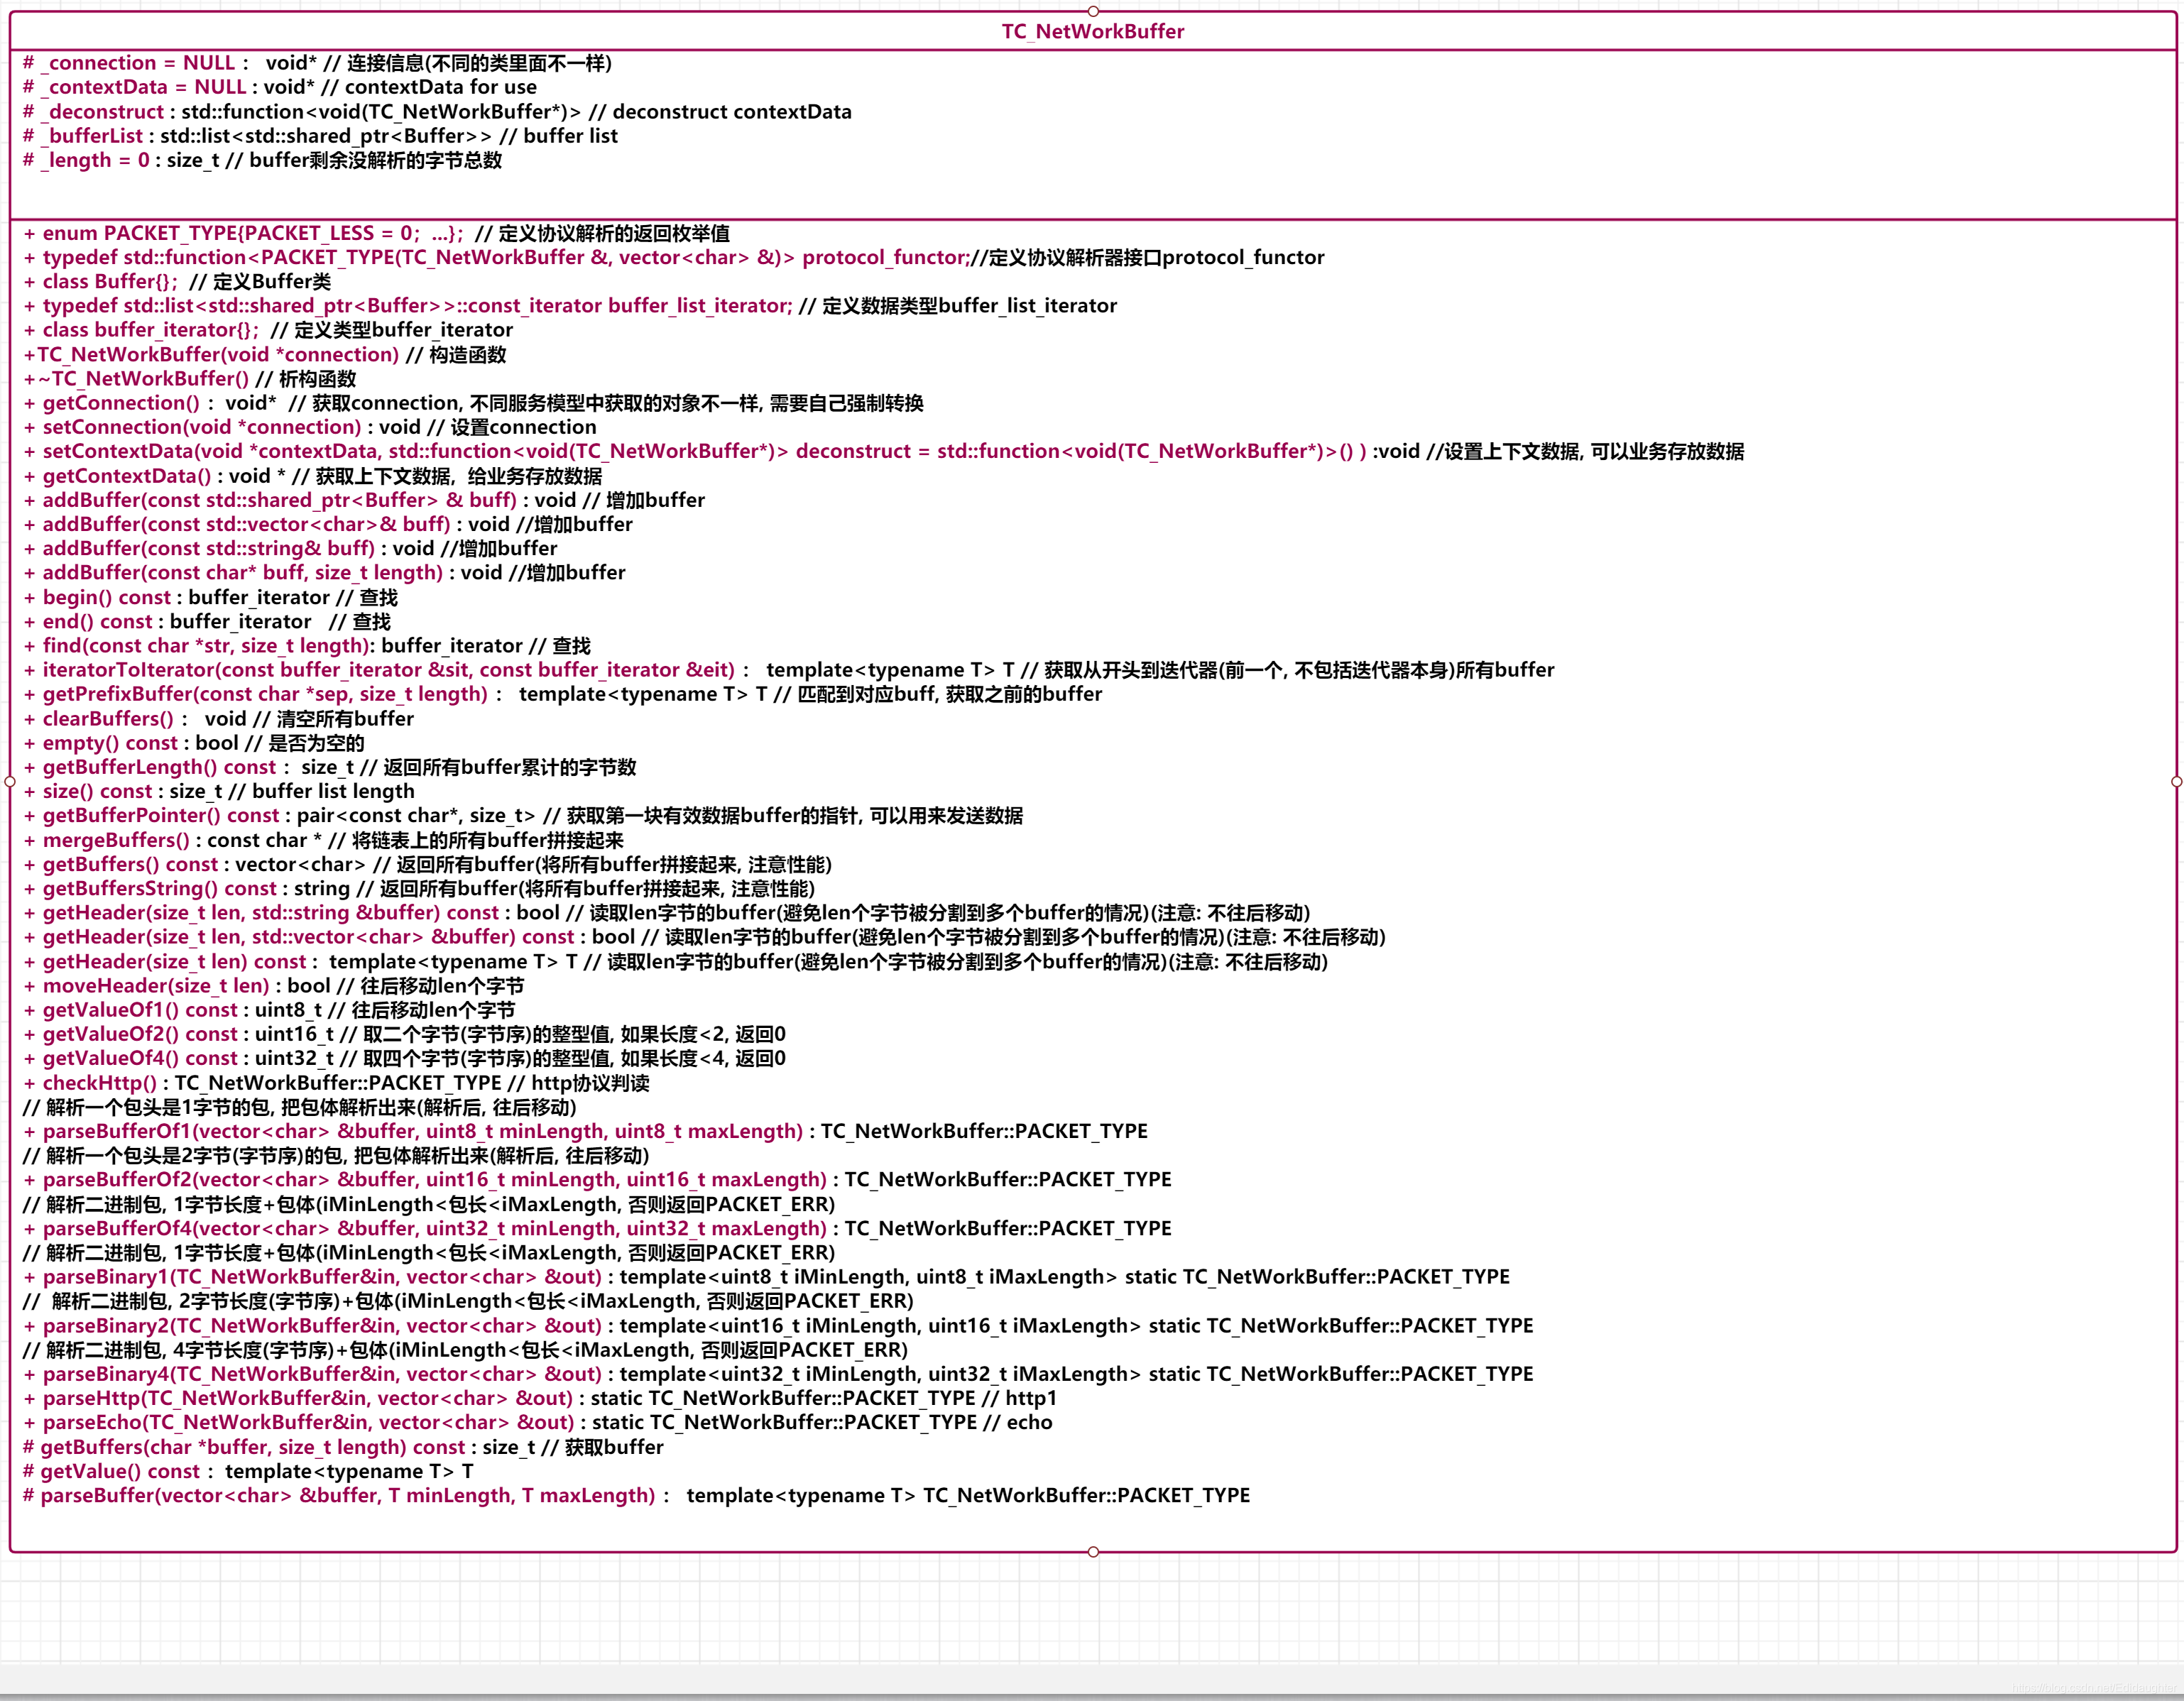2184x1701 pixels.
Task: Click the parseBinary4 template method line
Action: pyautogui.click(x=777, y=1374)
